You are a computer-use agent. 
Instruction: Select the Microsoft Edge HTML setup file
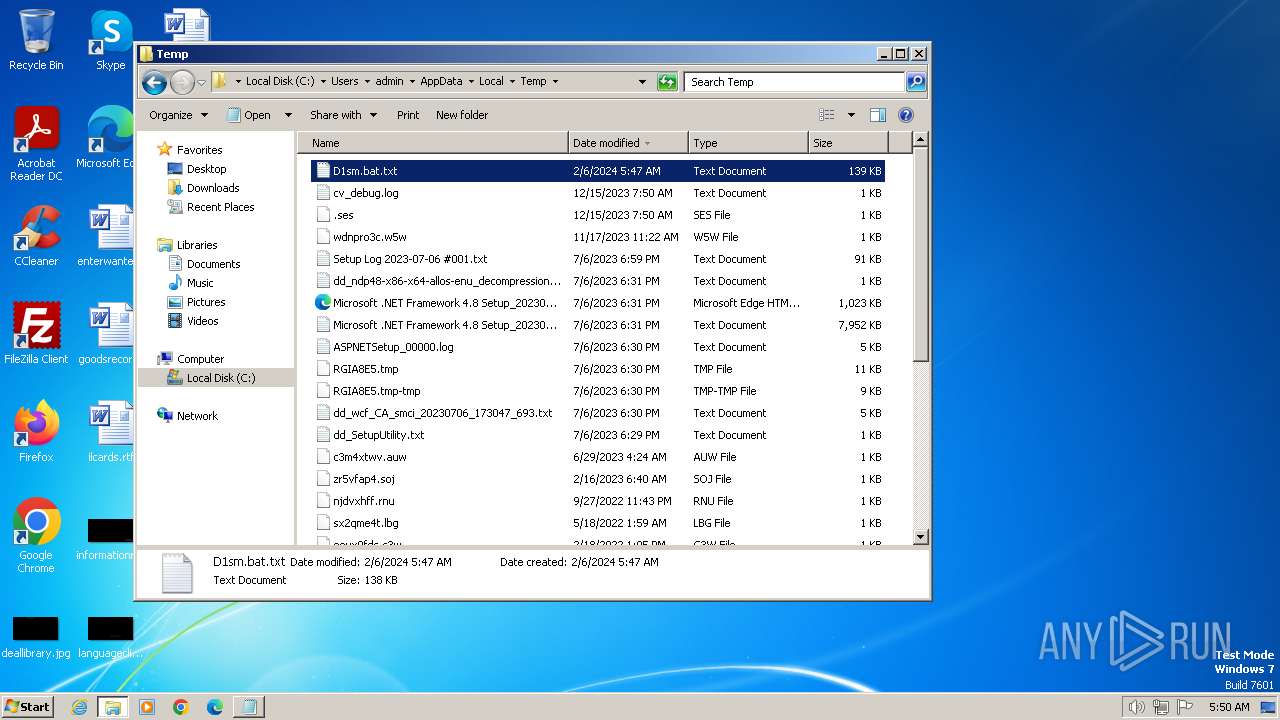click(x=598, y=303)
